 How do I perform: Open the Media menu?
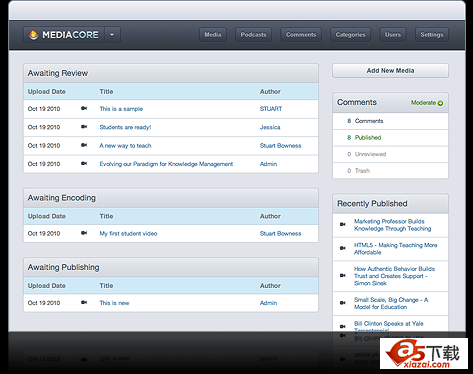pyautogui.click(x=213, y=35)
